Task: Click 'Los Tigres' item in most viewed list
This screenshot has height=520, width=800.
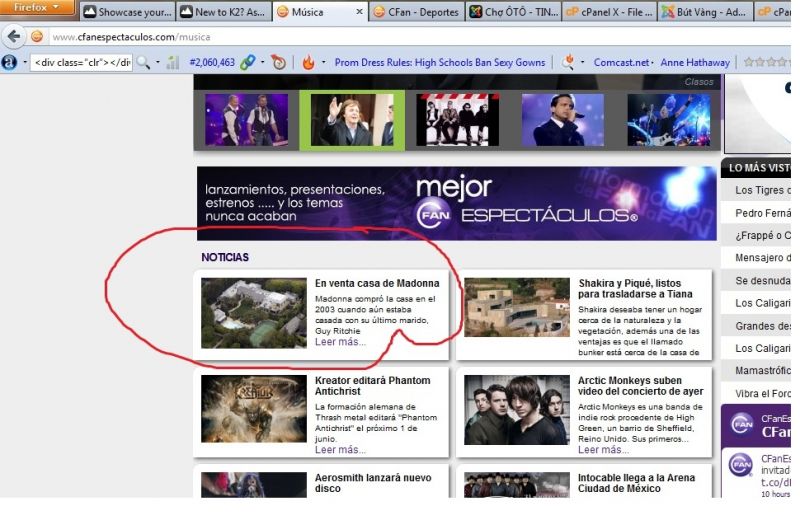Action: (x=756, y=190)
